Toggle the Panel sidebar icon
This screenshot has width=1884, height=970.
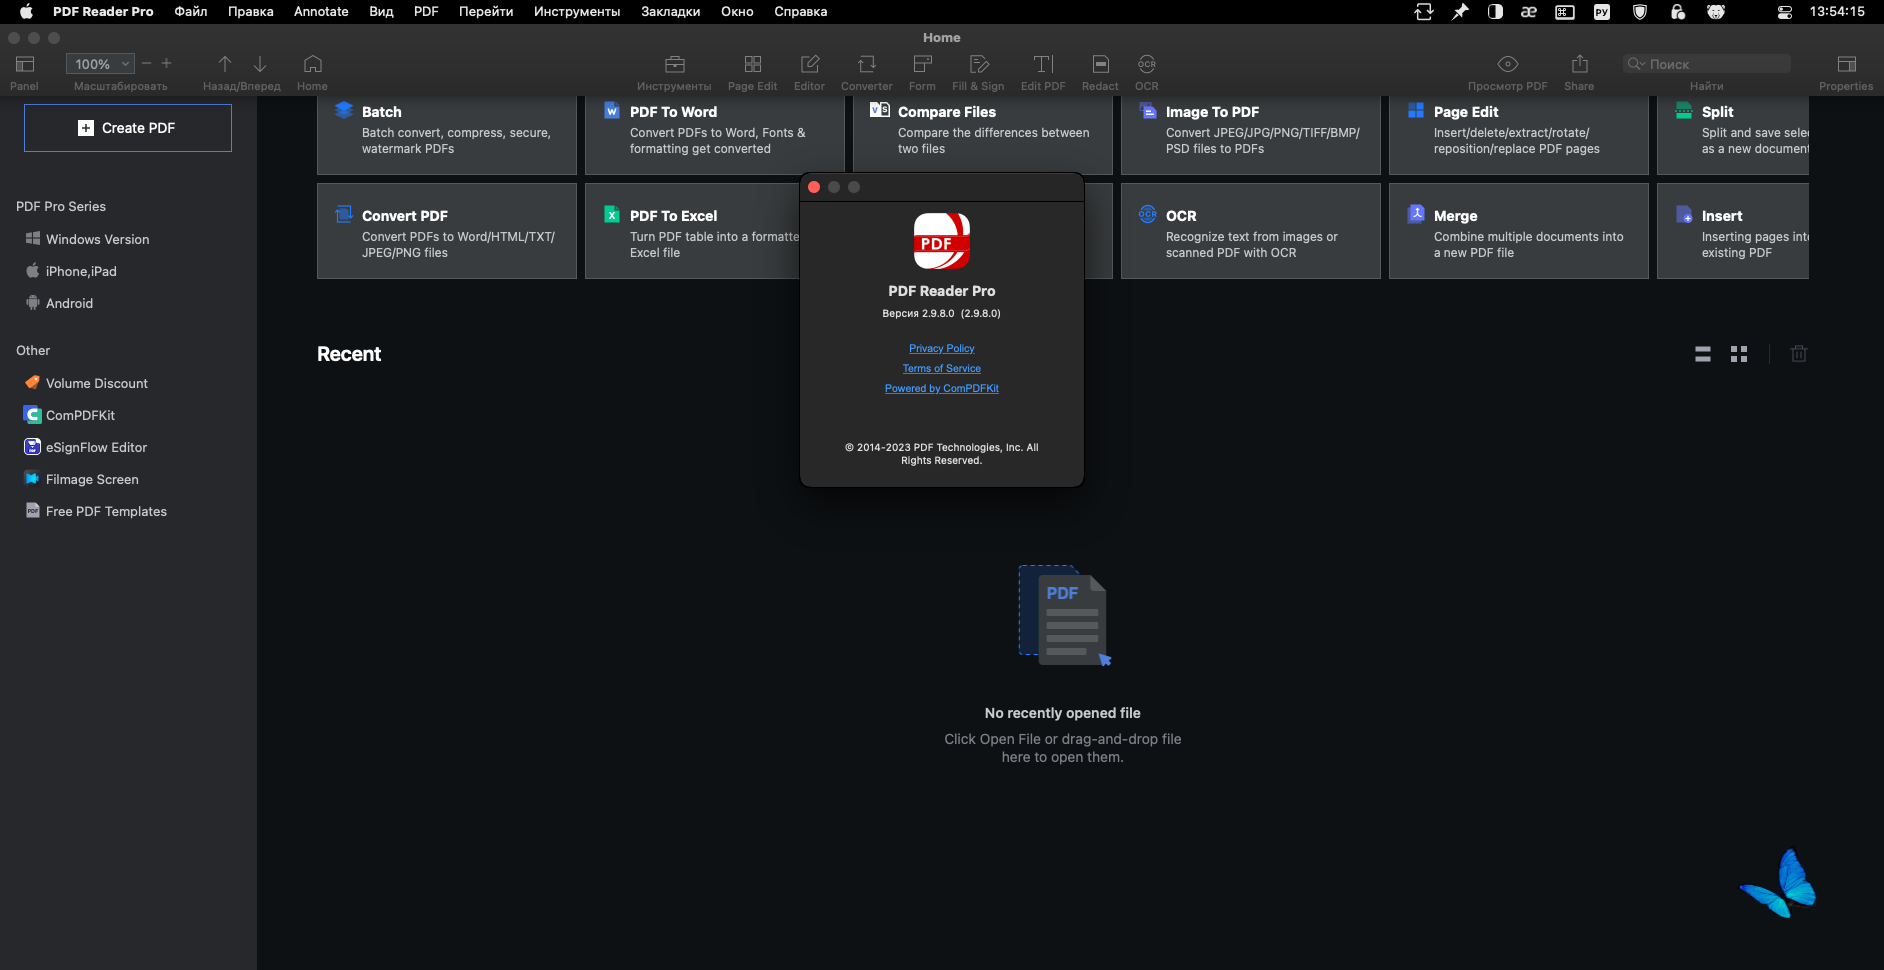[25, 64]
